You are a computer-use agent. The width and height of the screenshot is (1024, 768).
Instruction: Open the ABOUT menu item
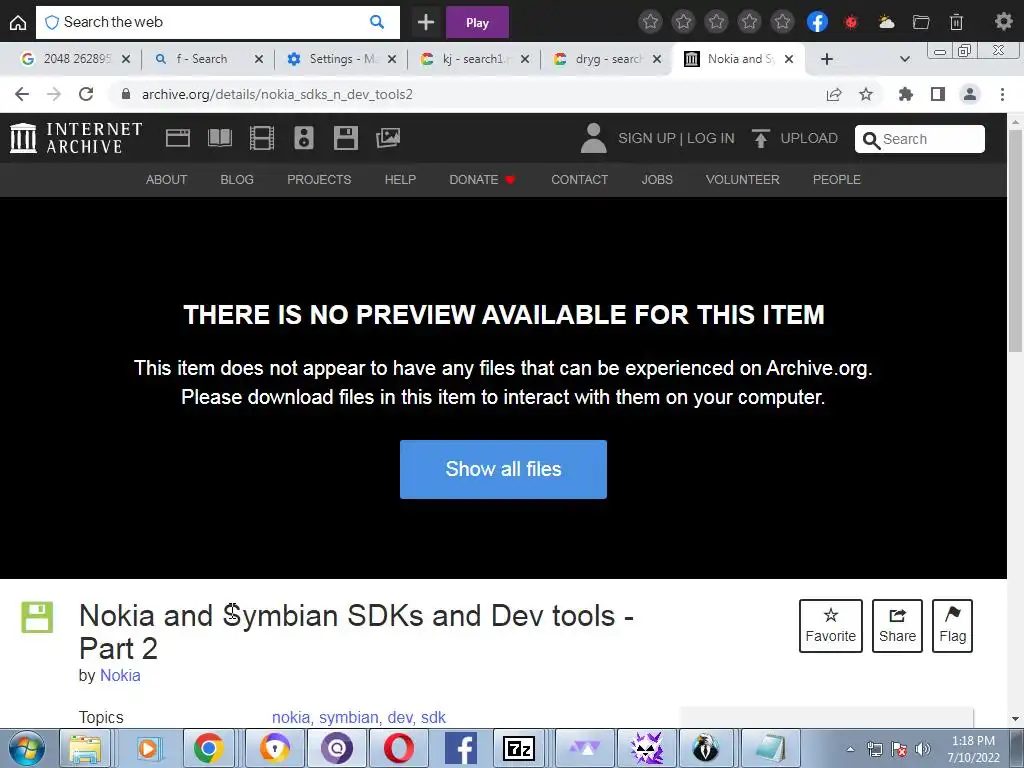pos(167,180)
